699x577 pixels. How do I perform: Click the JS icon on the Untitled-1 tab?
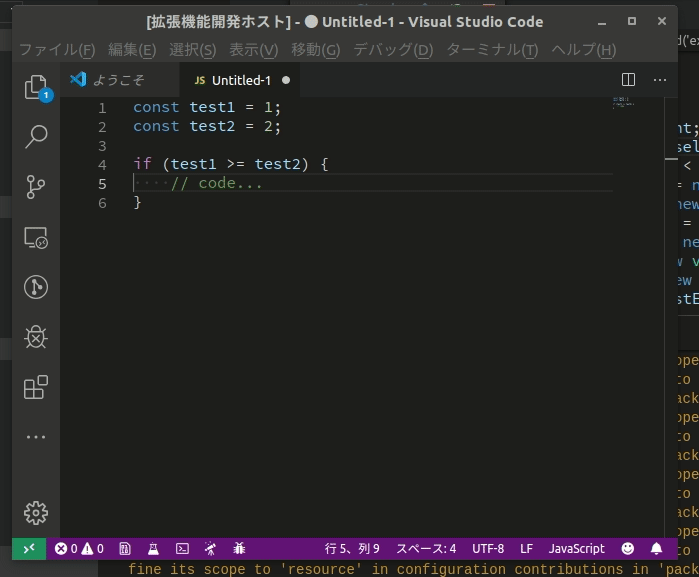200,80
